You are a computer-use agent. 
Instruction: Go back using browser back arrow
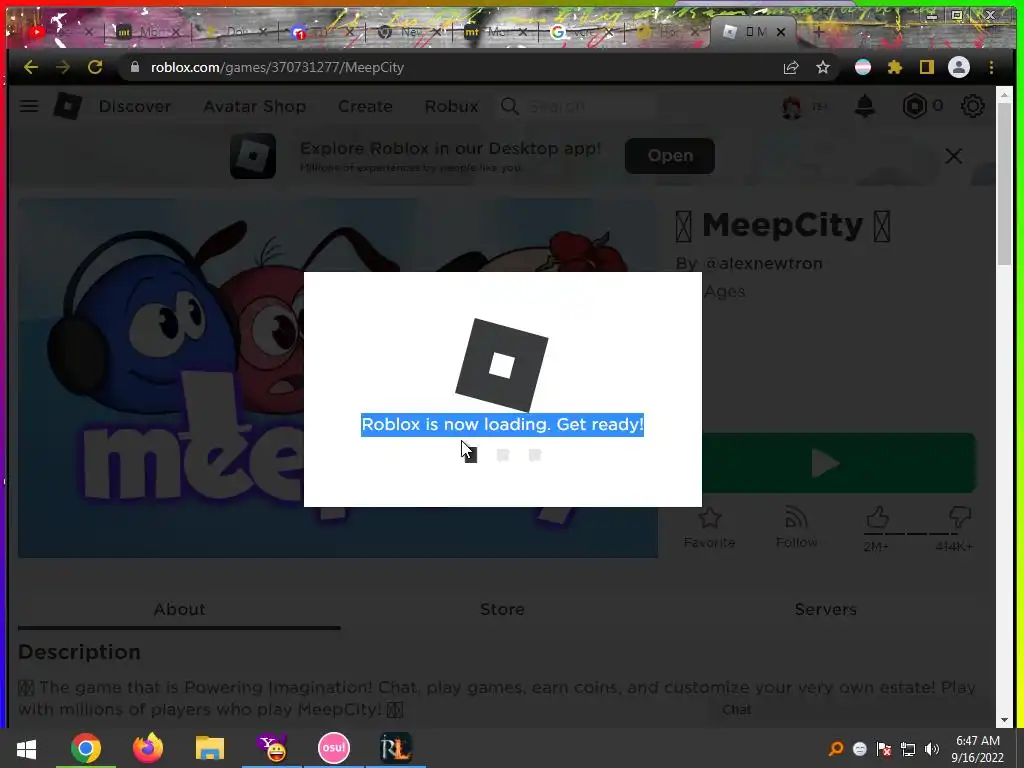pos(31,67)
